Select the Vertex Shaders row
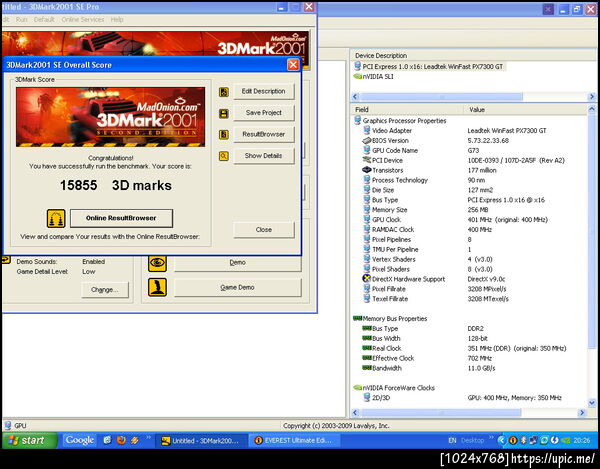600x469 pixels. 473,259
